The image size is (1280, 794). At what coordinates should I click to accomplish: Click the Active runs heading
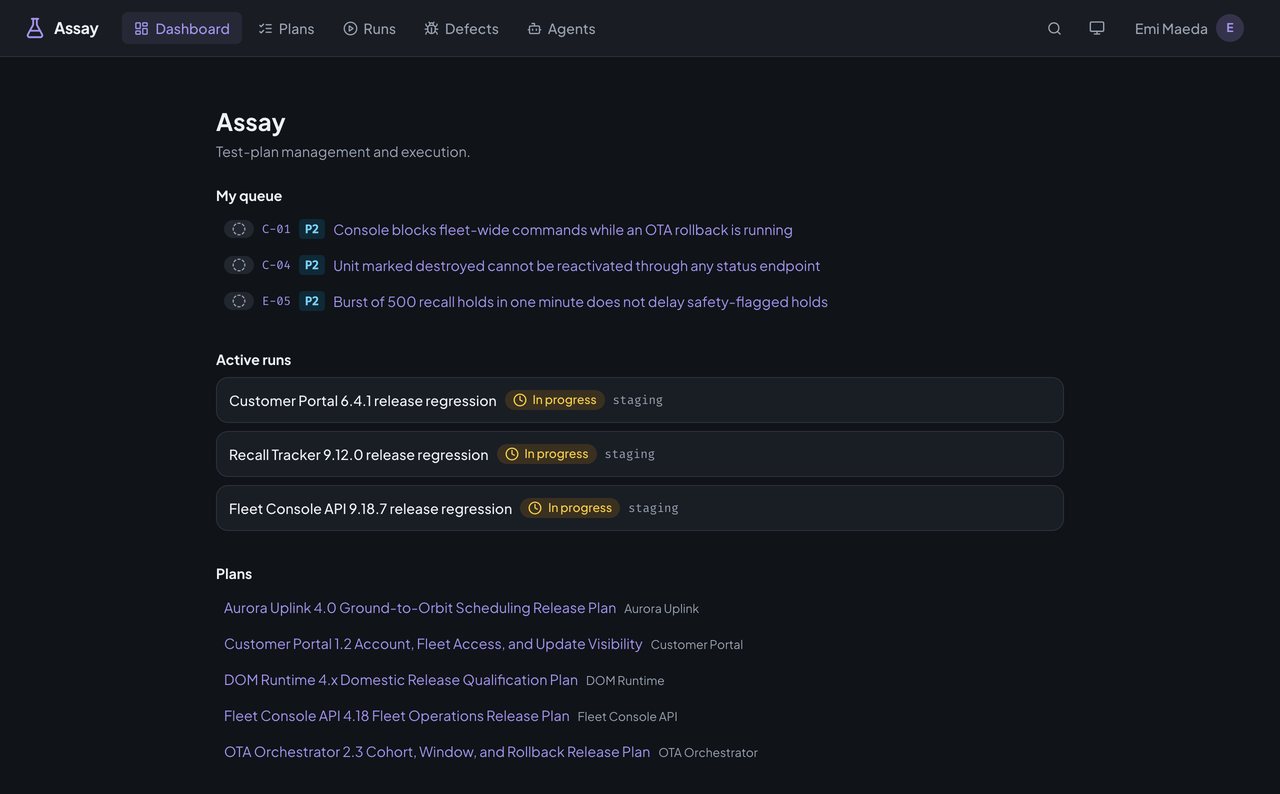(x=254, y=360)
